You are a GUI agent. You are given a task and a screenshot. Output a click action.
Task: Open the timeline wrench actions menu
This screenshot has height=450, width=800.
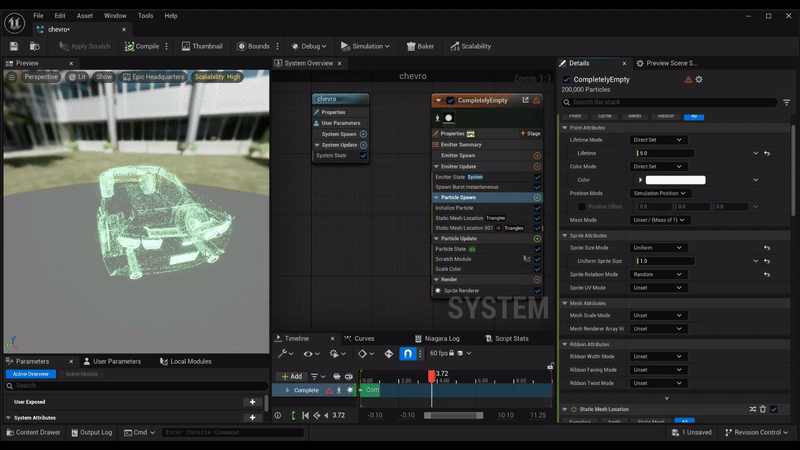(x=285, y=354)
